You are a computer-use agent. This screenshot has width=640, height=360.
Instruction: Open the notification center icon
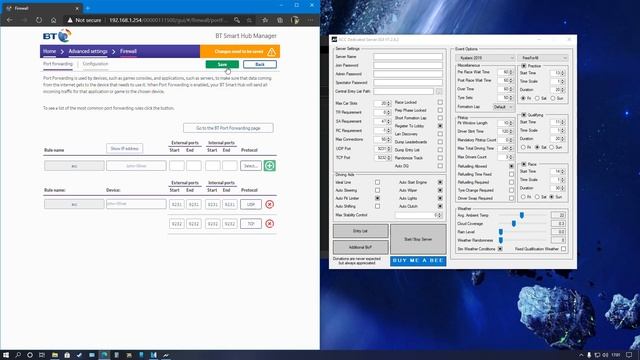630,355
